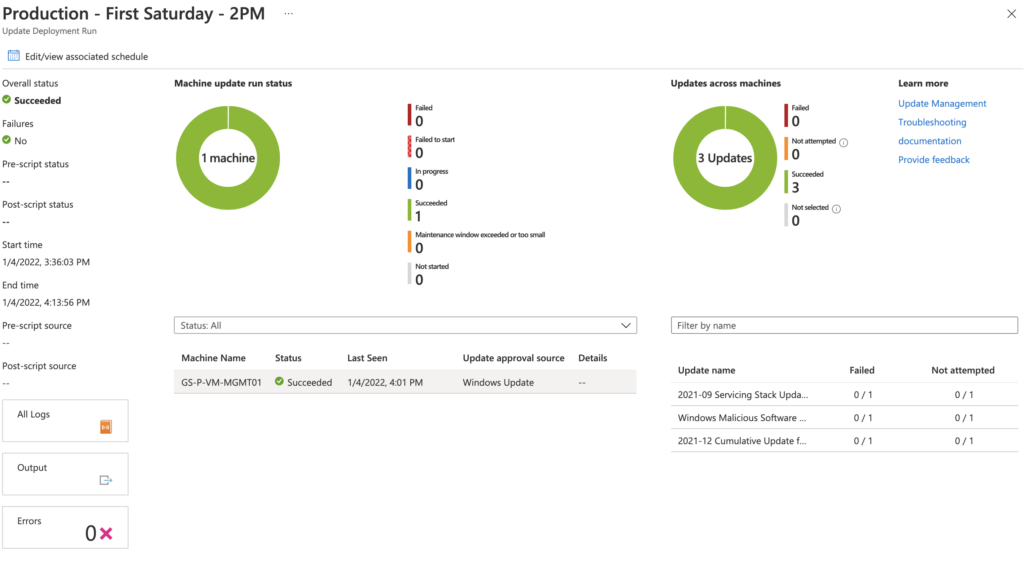Open the Windows Malicious Software update row
The image size is (1024, 566).
[844, 417]
